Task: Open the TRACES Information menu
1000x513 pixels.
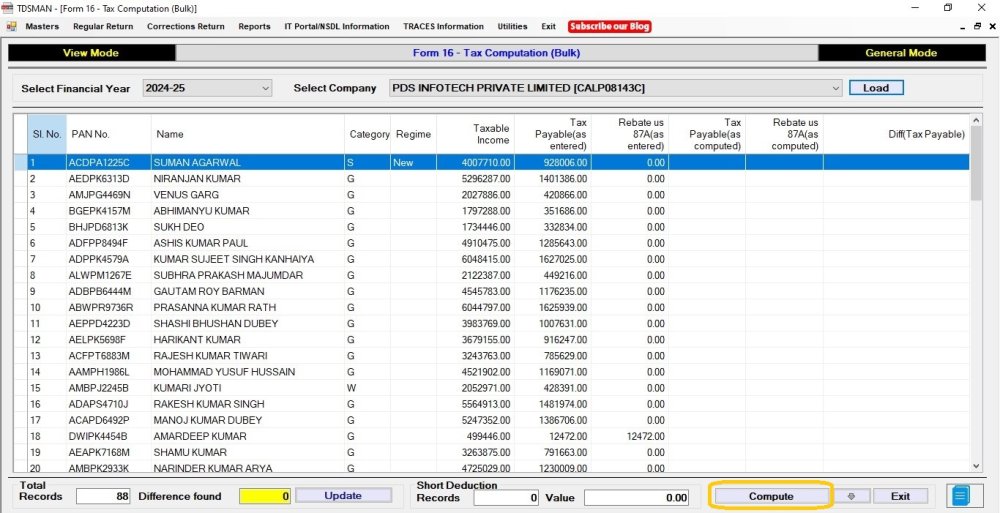Action: click(443, 26)
